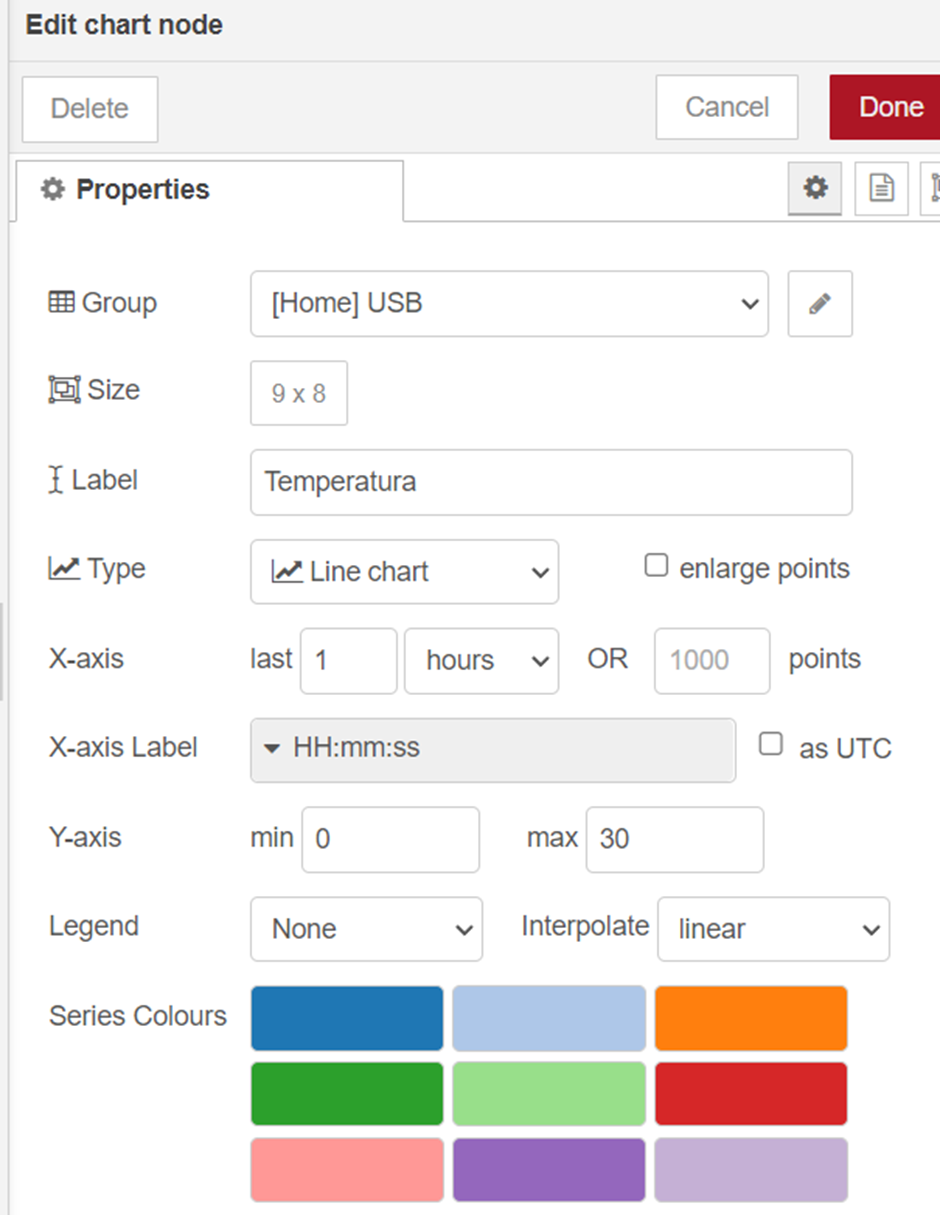Open the Legend dropdown set to None
The width and height of the screenshot is (940, 1215).
[x=366, y=929]
